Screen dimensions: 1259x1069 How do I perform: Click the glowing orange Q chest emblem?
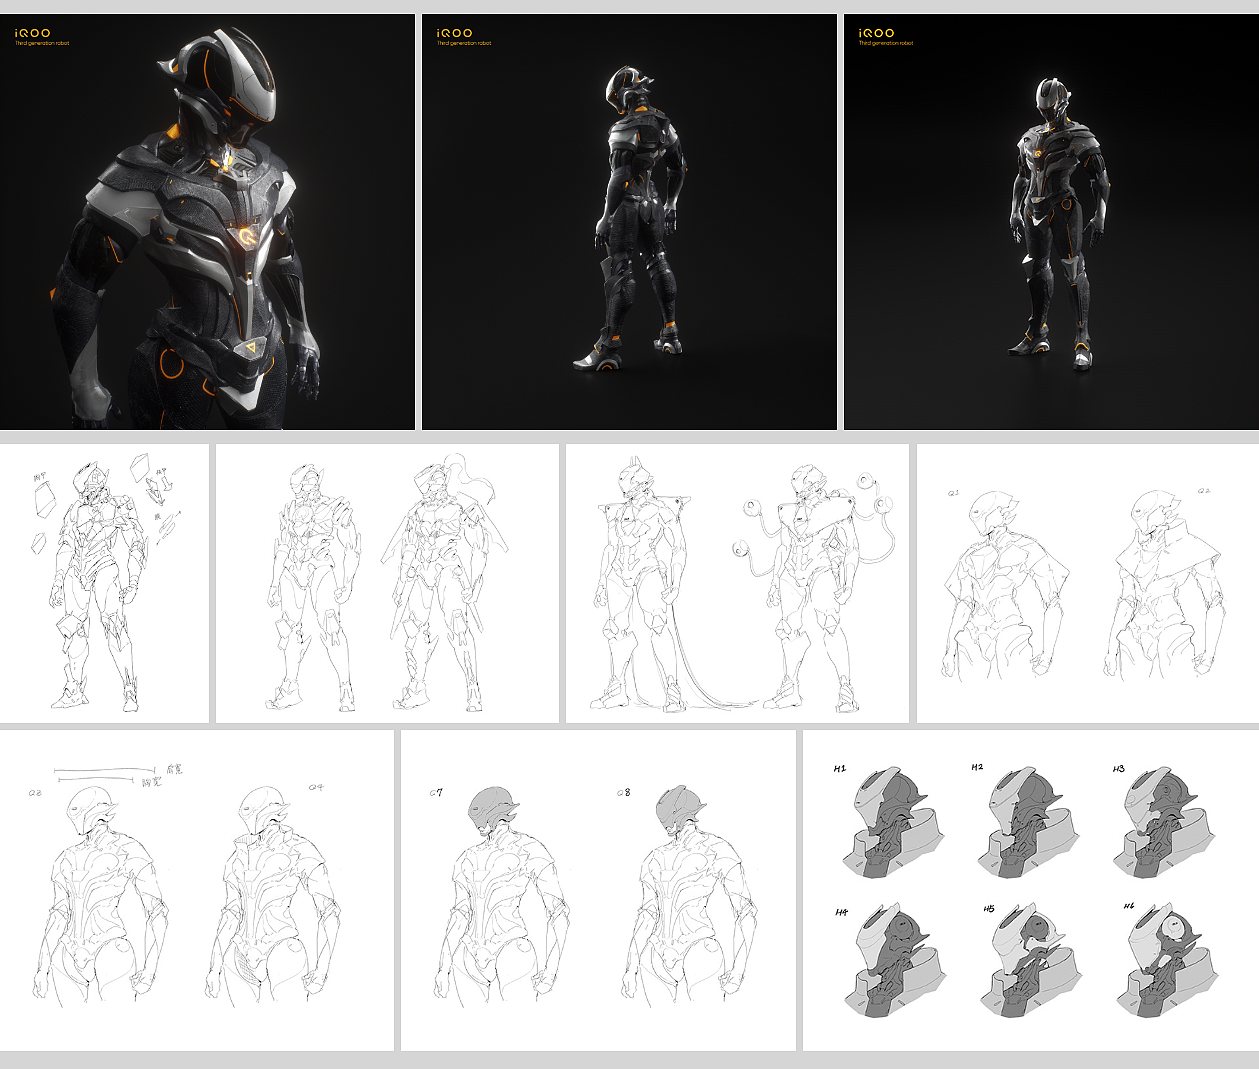(247, 236)
